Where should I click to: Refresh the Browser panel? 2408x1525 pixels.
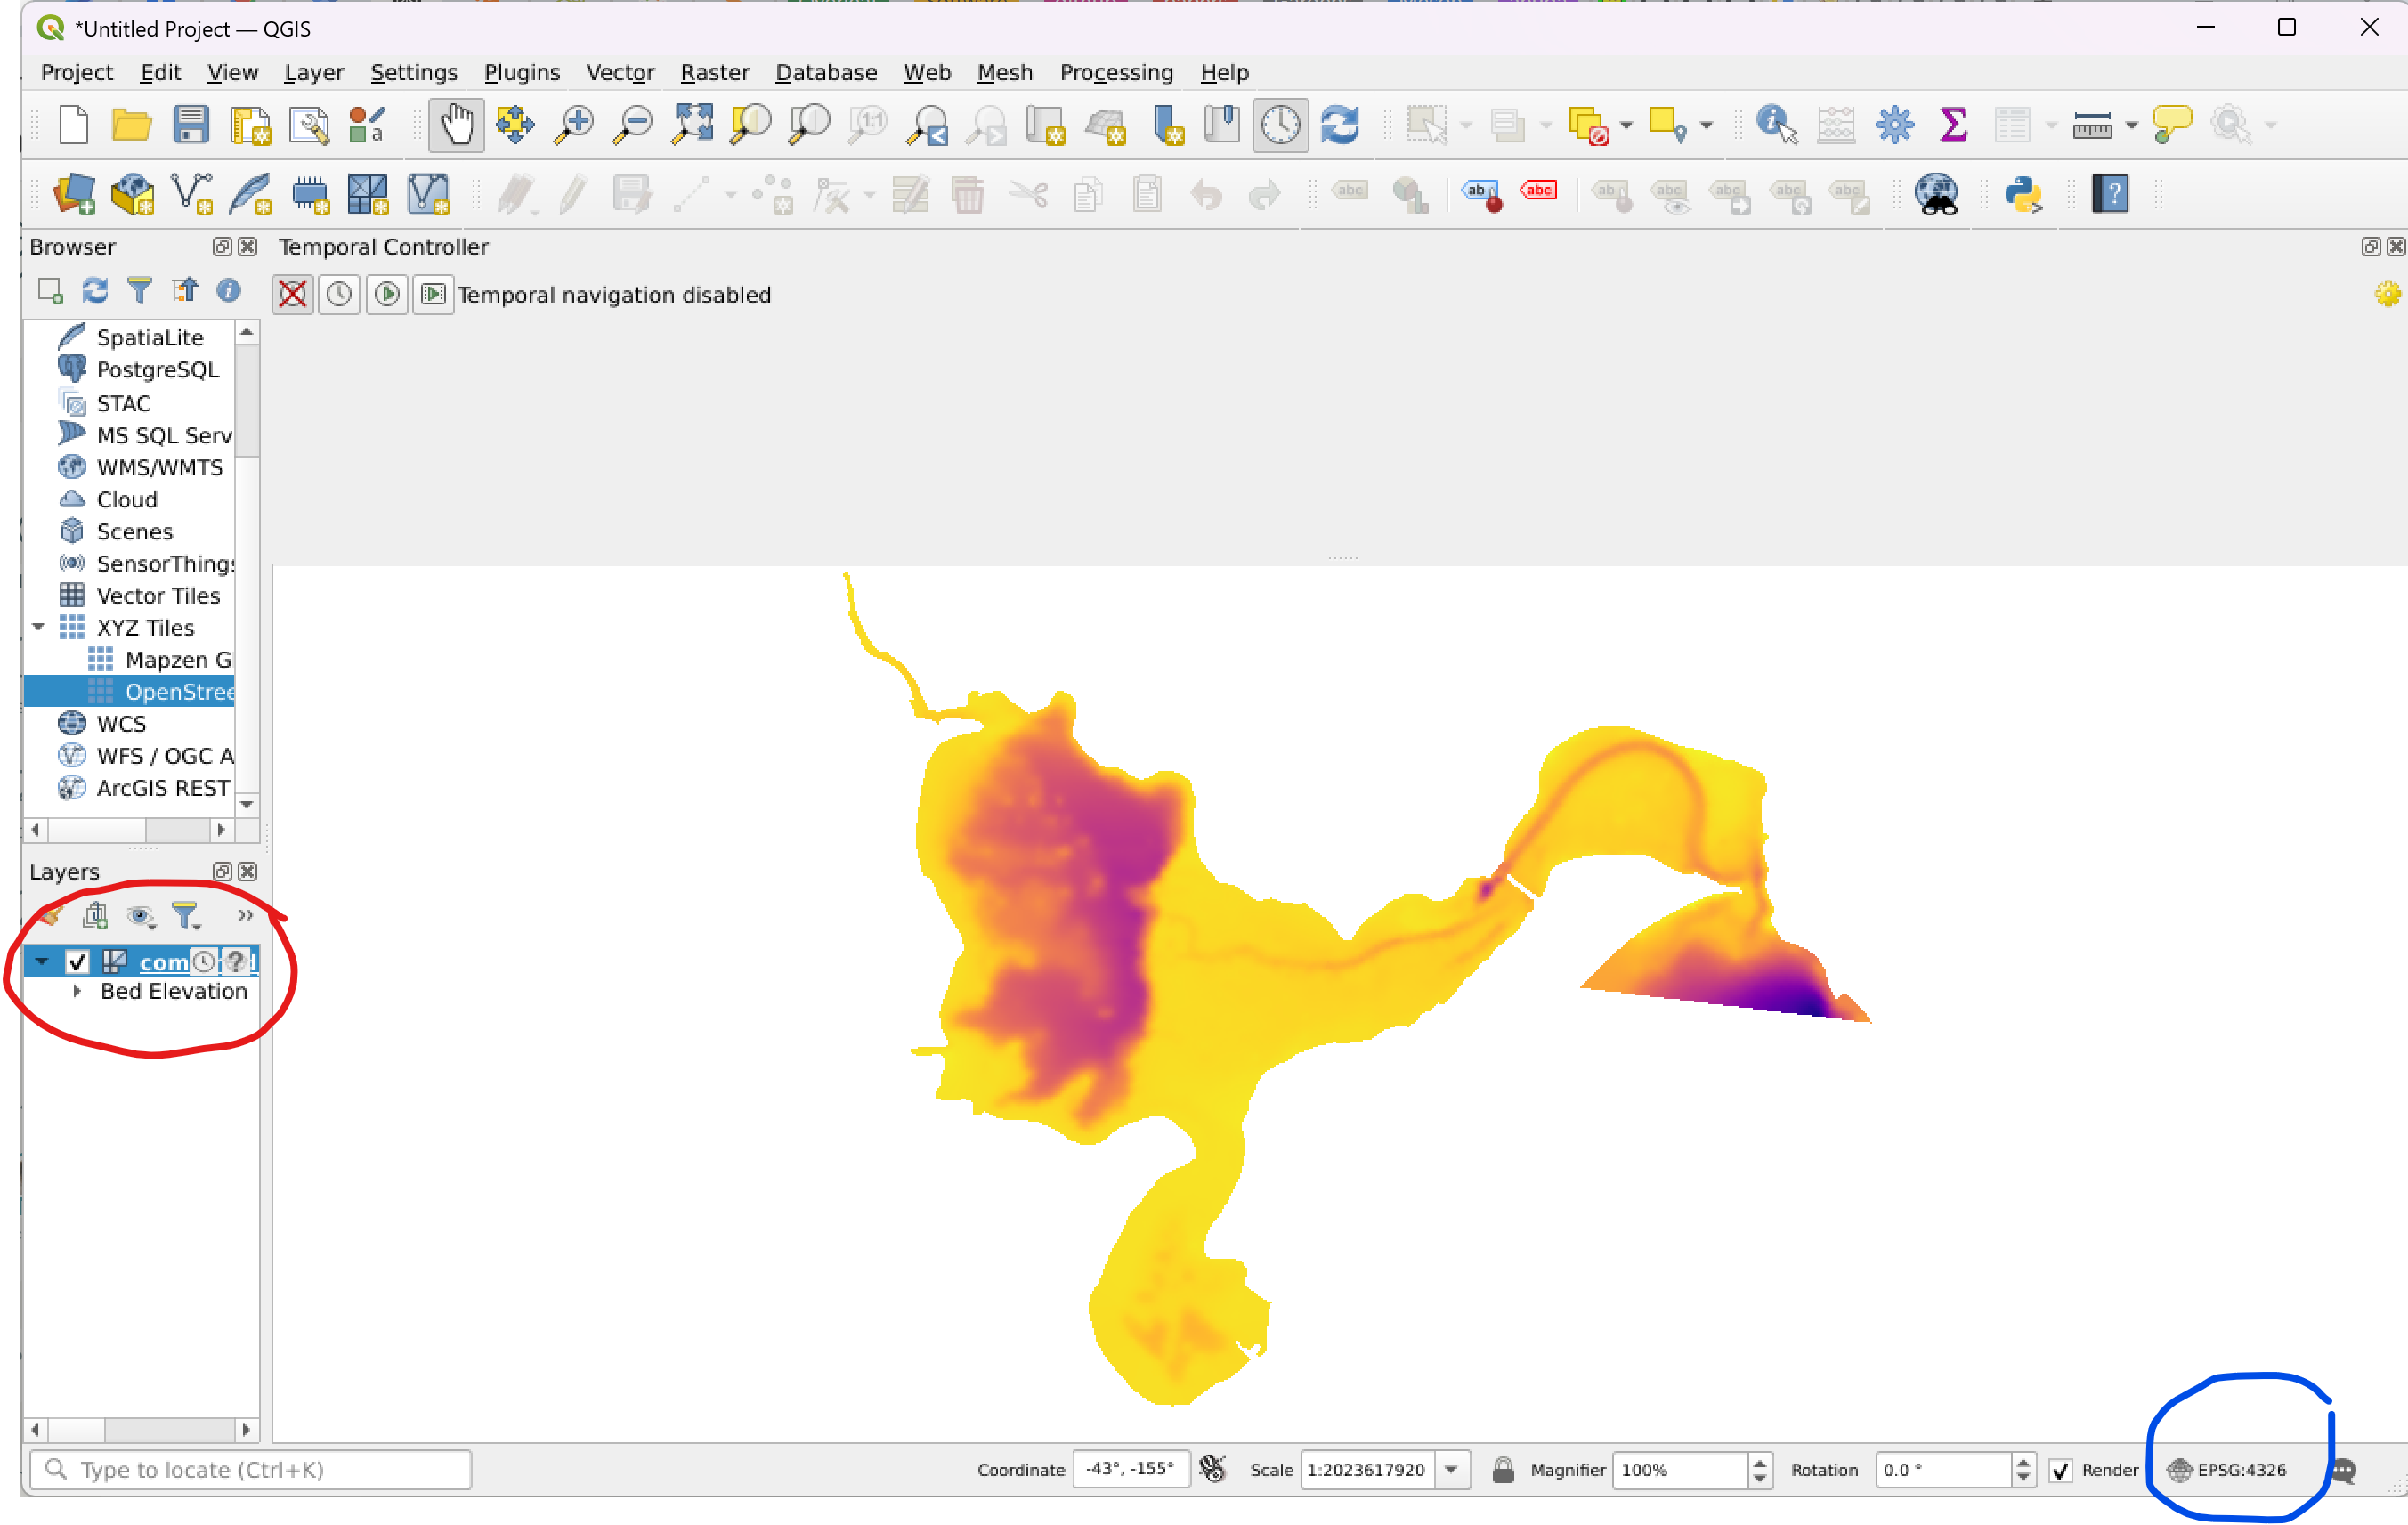[95, 291]
